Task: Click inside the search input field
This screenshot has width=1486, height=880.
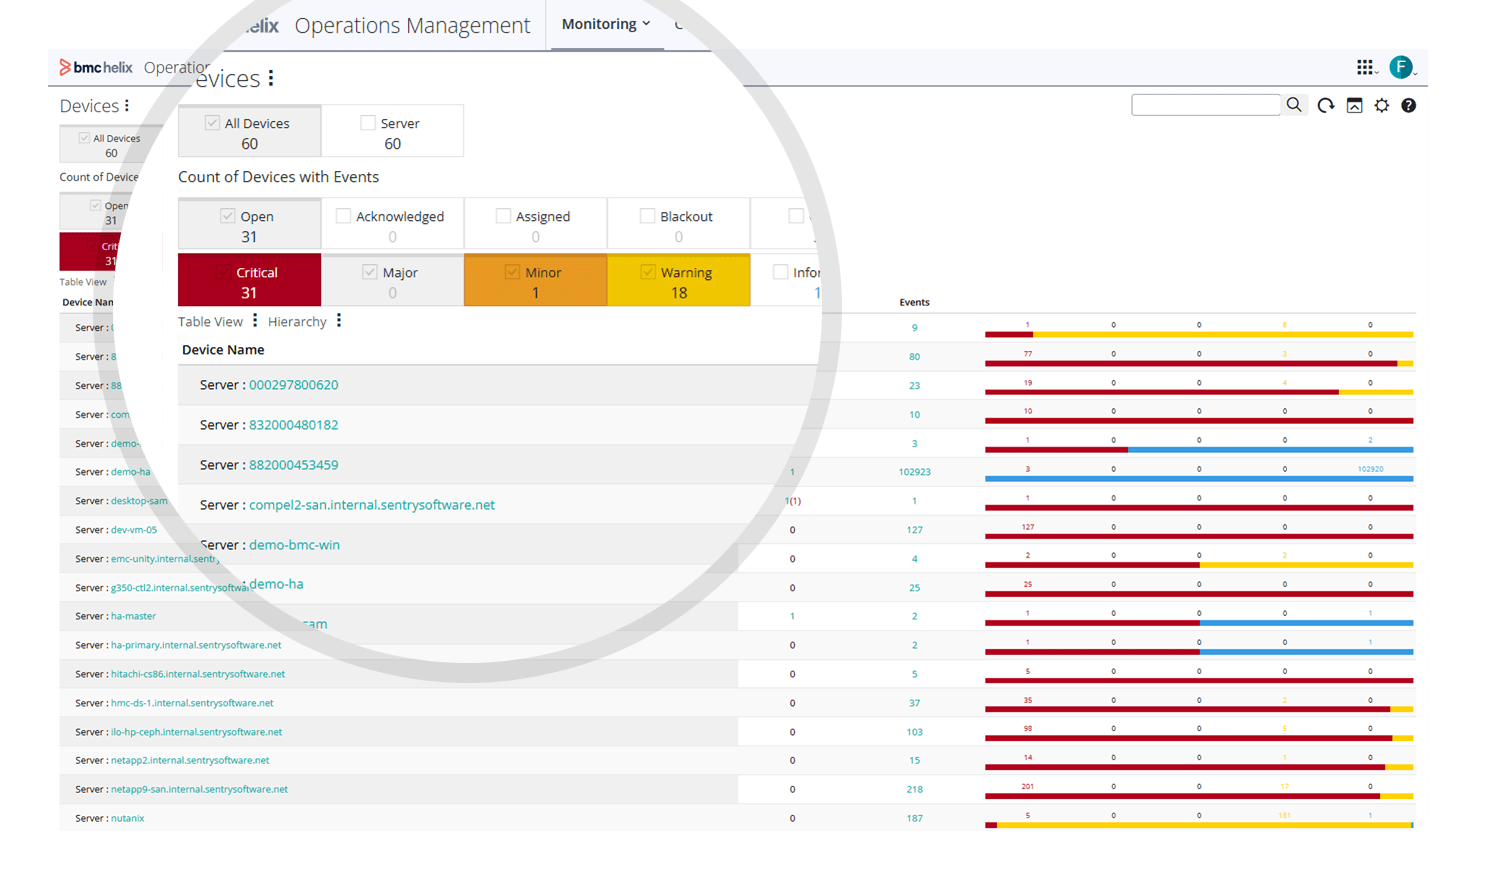Action: (1205, 104)
